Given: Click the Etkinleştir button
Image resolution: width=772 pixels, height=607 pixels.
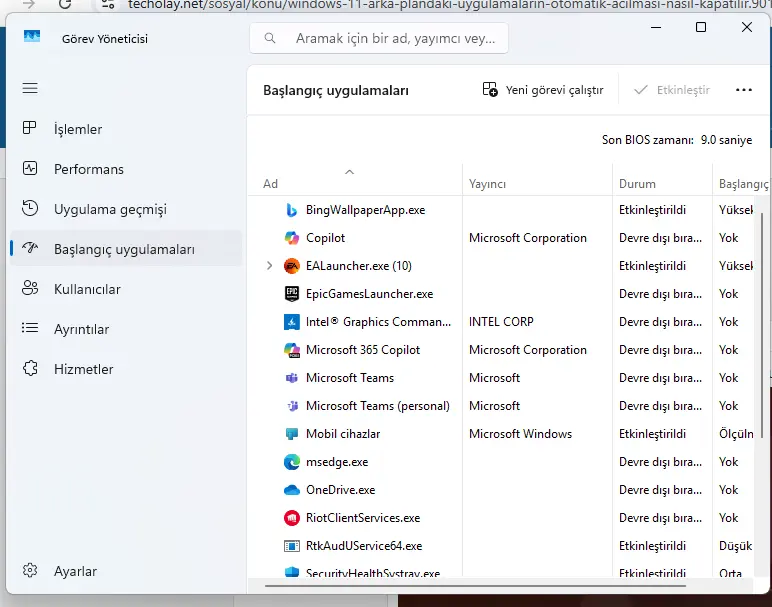Looking at the screenshot, I should click(x=672, y=90).
